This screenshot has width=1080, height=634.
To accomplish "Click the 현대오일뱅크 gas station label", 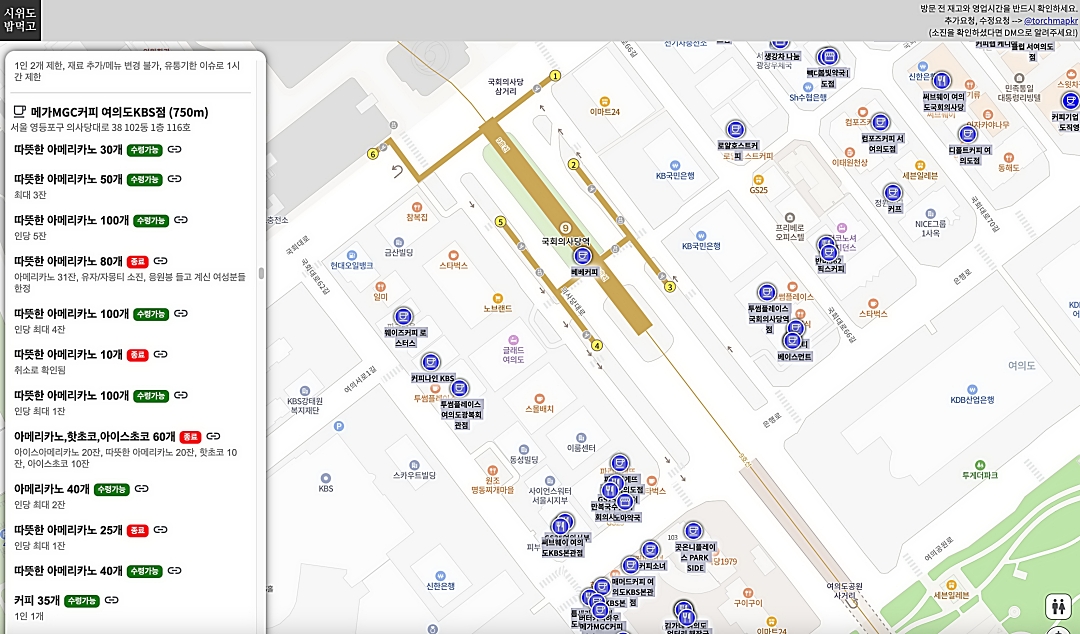I will (x=351, y=265).
